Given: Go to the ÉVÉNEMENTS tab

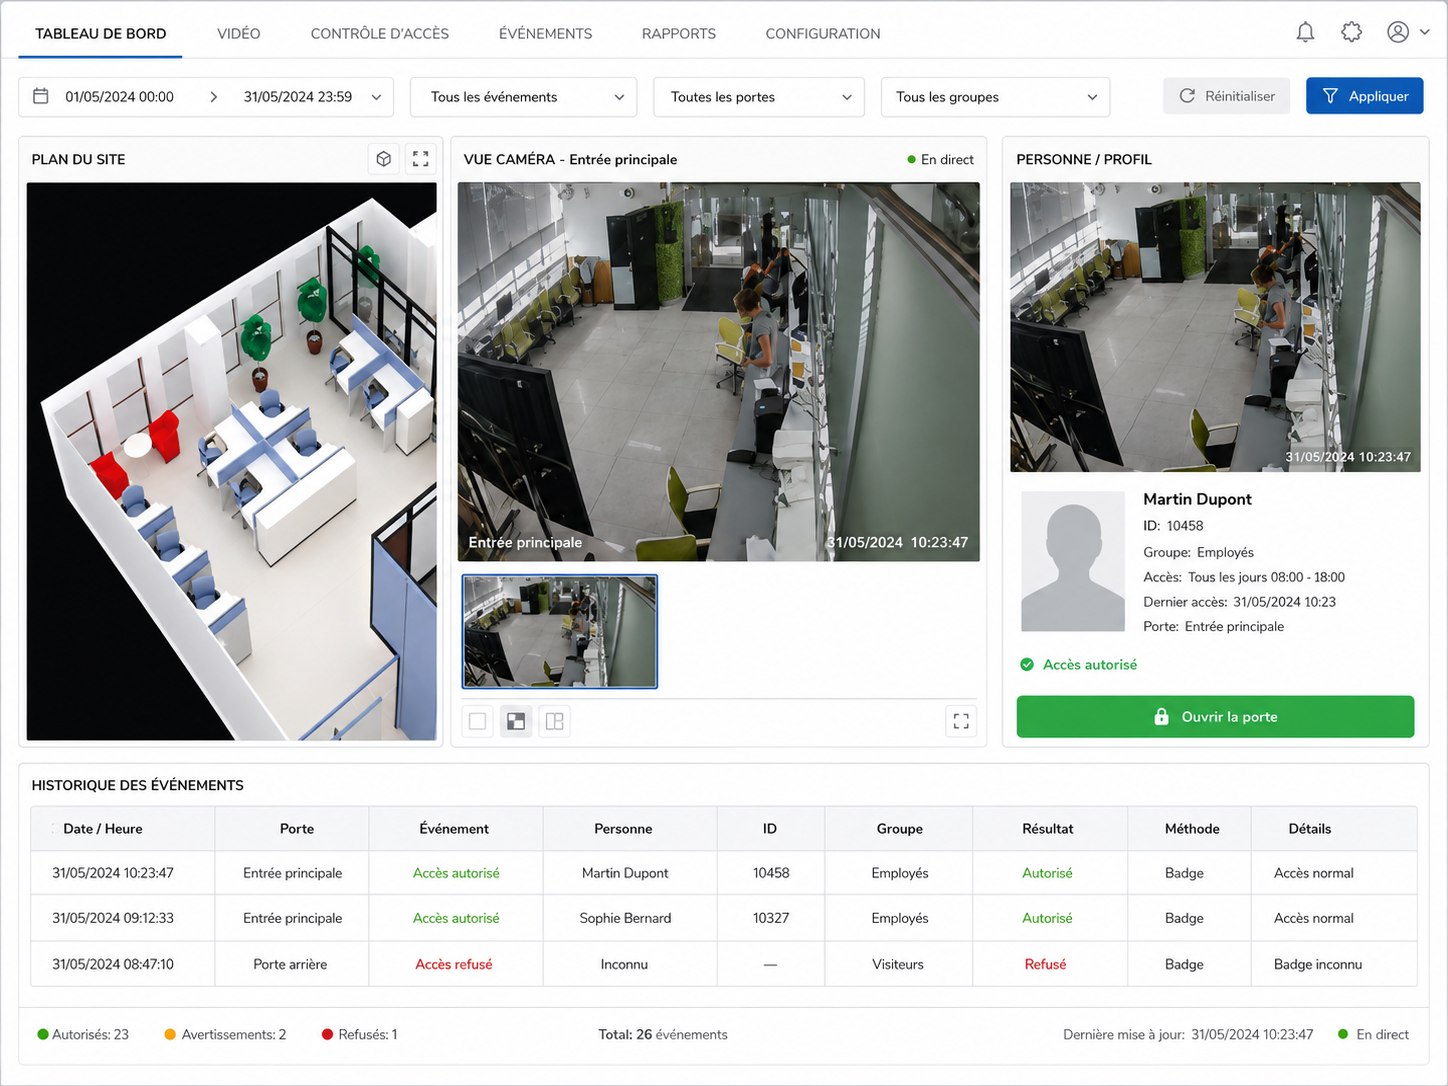Looking at the screenshot, I should (x=546, y=33).
